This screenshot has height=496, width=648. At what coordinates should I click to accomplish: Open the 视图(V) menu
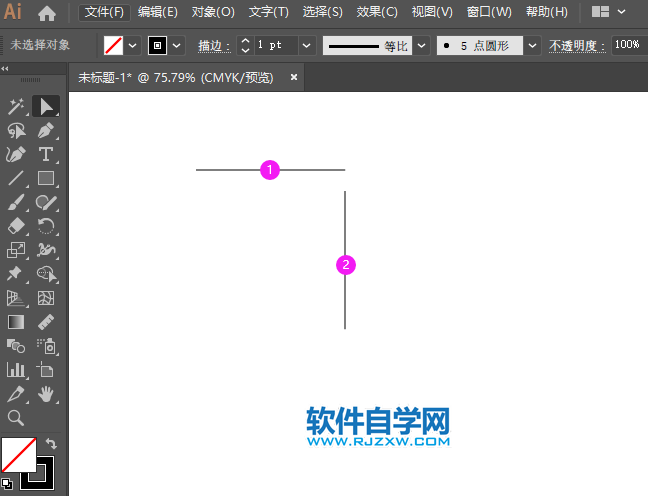click(432, 12)
